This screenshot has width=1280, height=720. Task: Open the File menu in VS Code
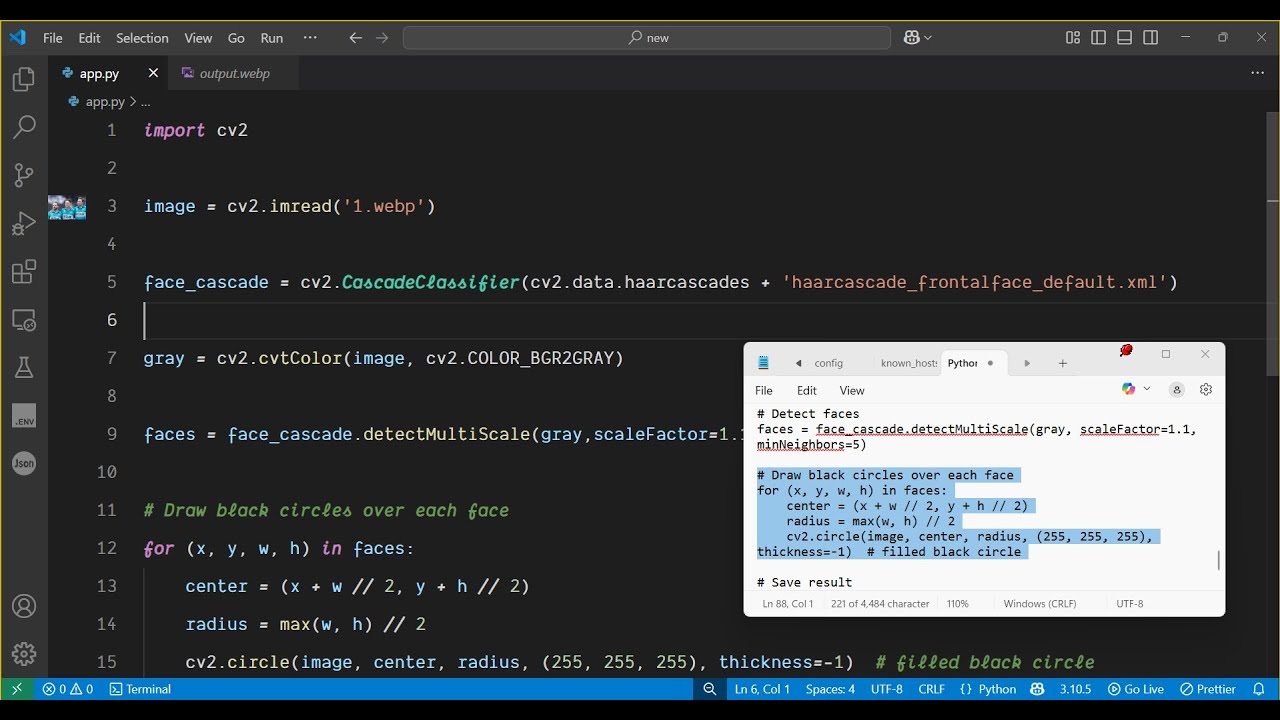53,38
